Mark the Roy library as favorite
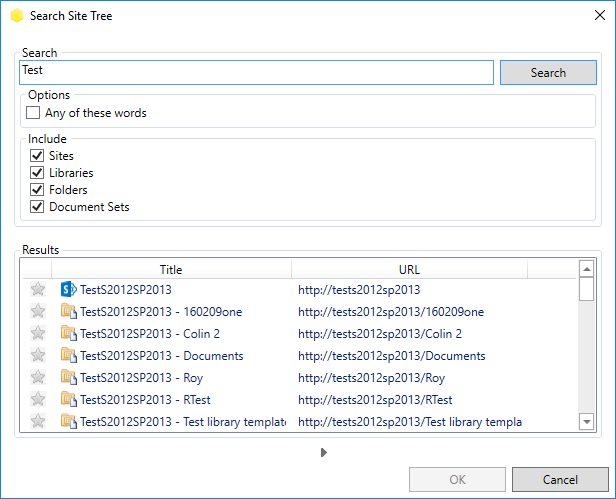 click(38, 377)
